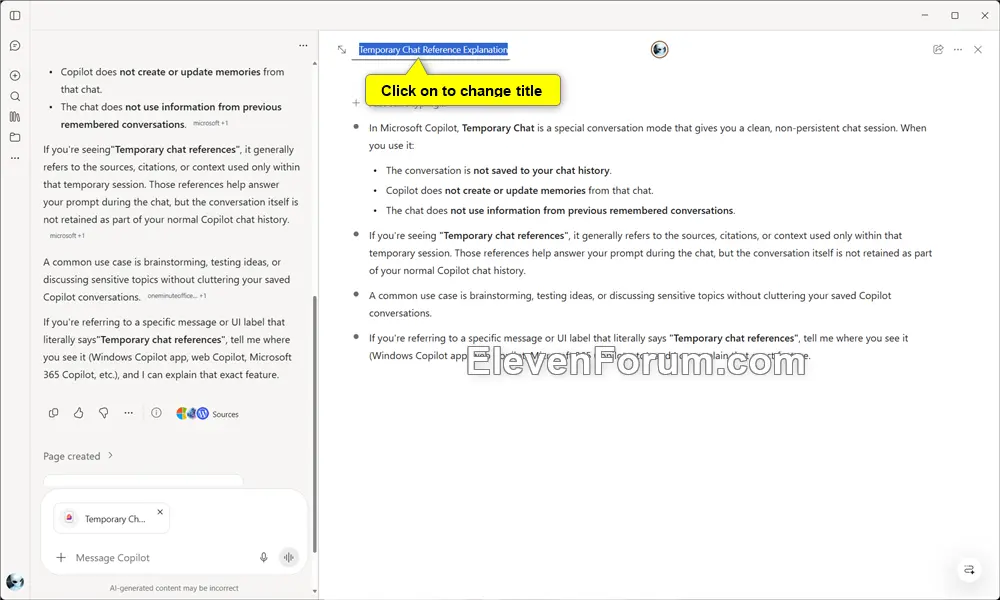1000x600 pixels.
Task: Add attachment with plus button
Action: (x=61, y=557)
